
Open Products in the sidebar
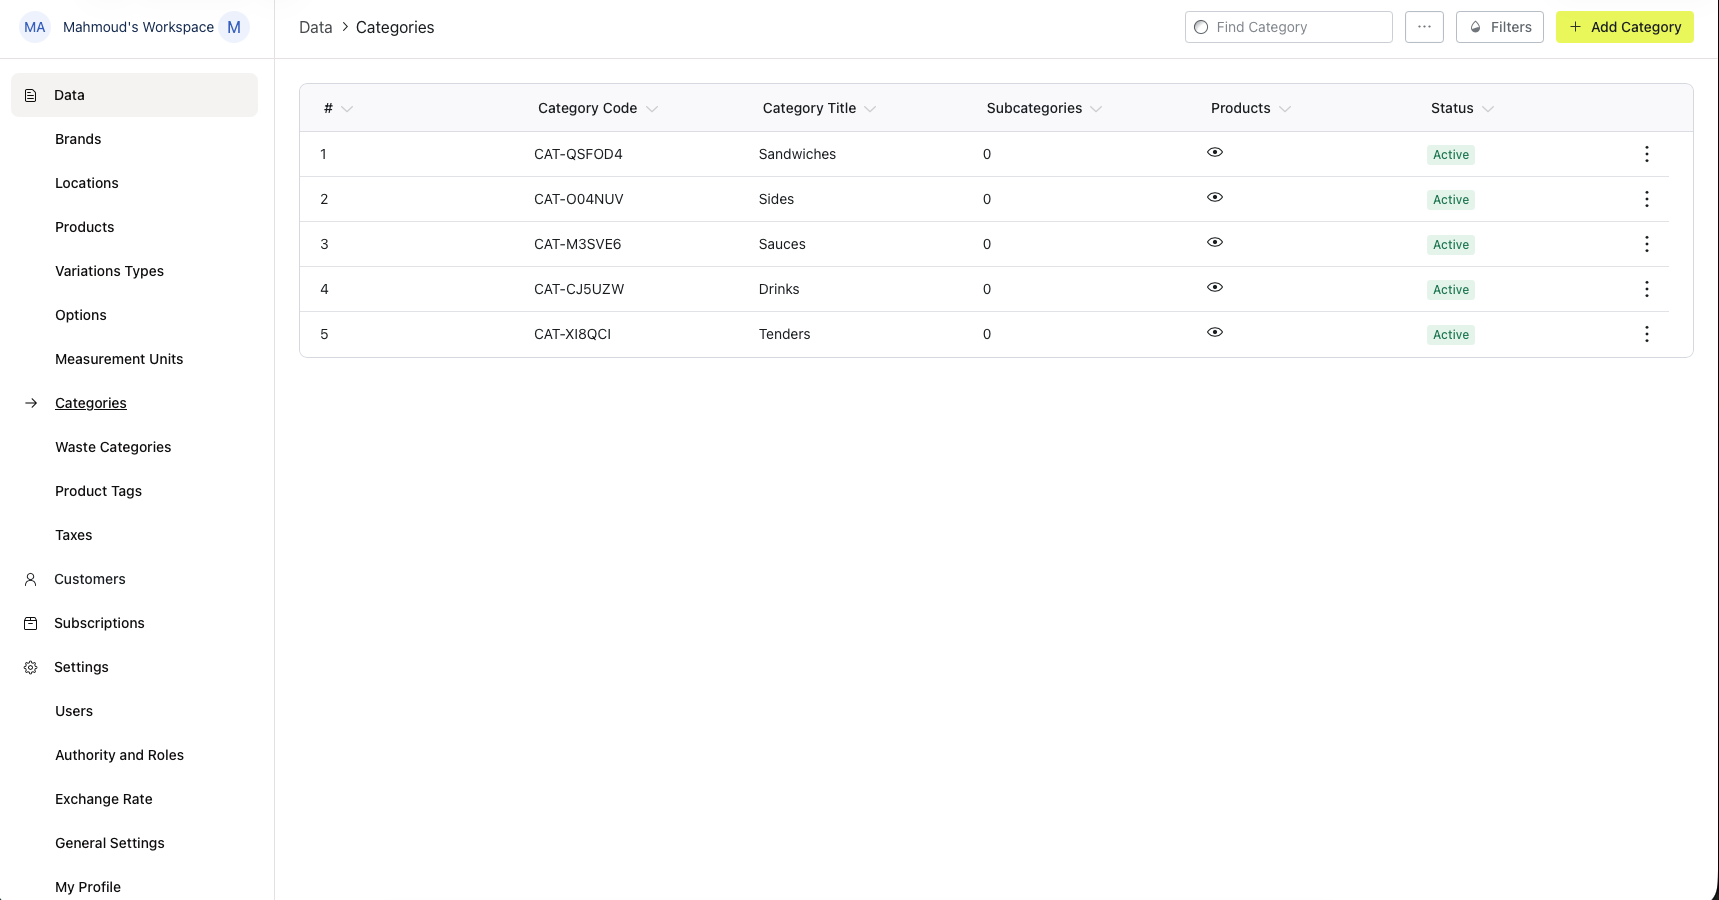(85, 227)
